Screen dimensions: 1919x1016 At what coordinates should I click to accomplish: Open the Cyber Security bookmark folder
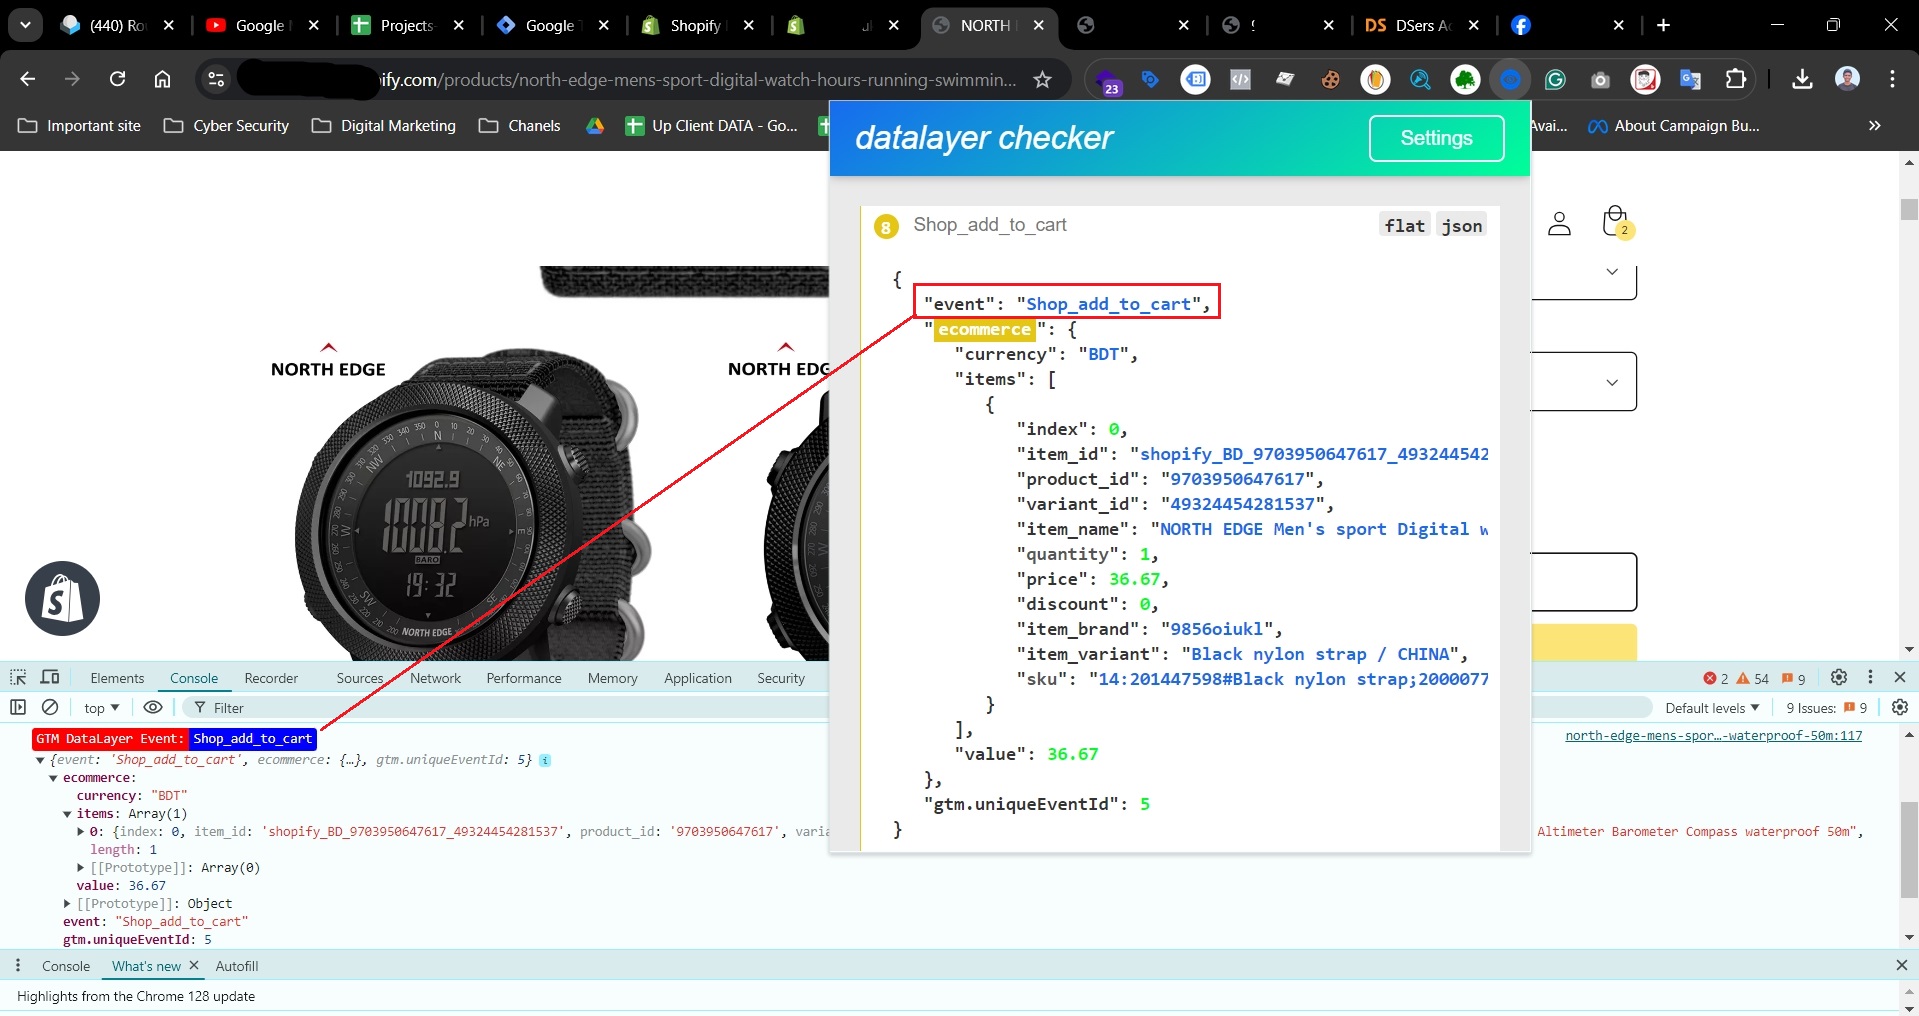[227, 125]
